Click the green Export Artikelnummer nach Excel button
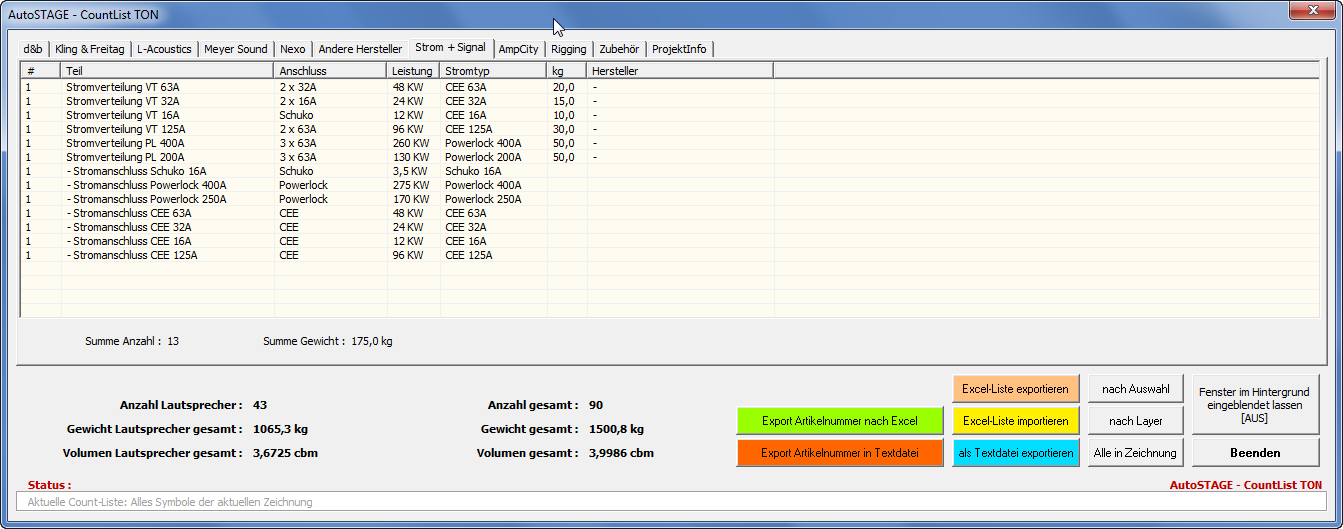The width and height of the screenshot is (1343, 529). tap(839, 421)
